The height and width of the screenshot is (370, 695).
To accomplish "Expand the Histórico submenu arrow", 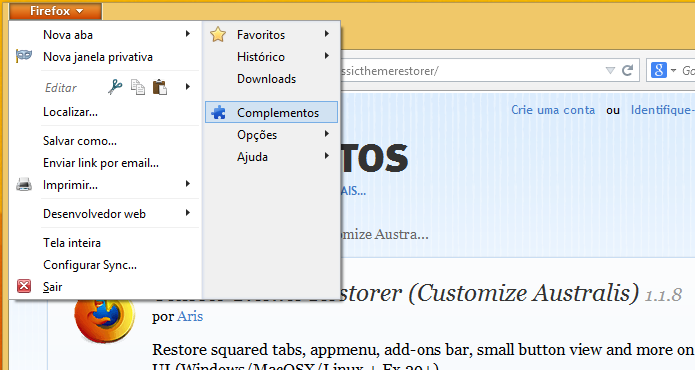I will pos(327,56).
